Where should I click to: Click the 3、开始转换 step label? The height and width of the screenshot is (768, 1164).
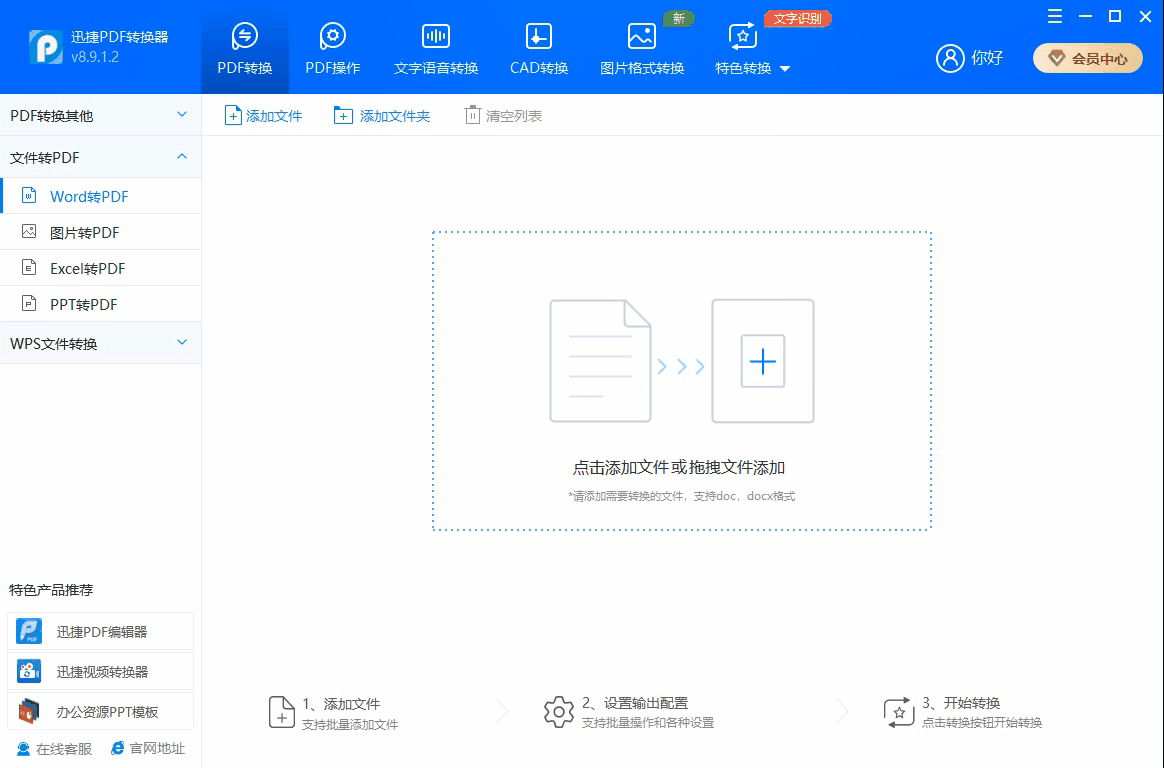coord(961,703)
